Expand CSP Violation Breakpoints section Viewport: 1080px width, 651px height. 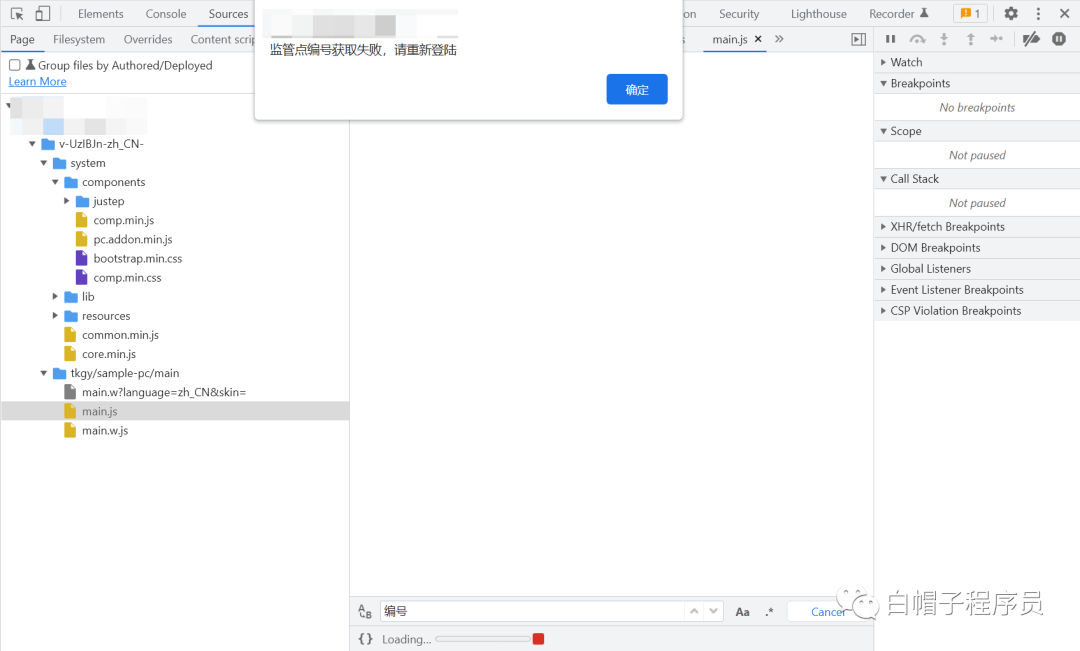(977, 311)
